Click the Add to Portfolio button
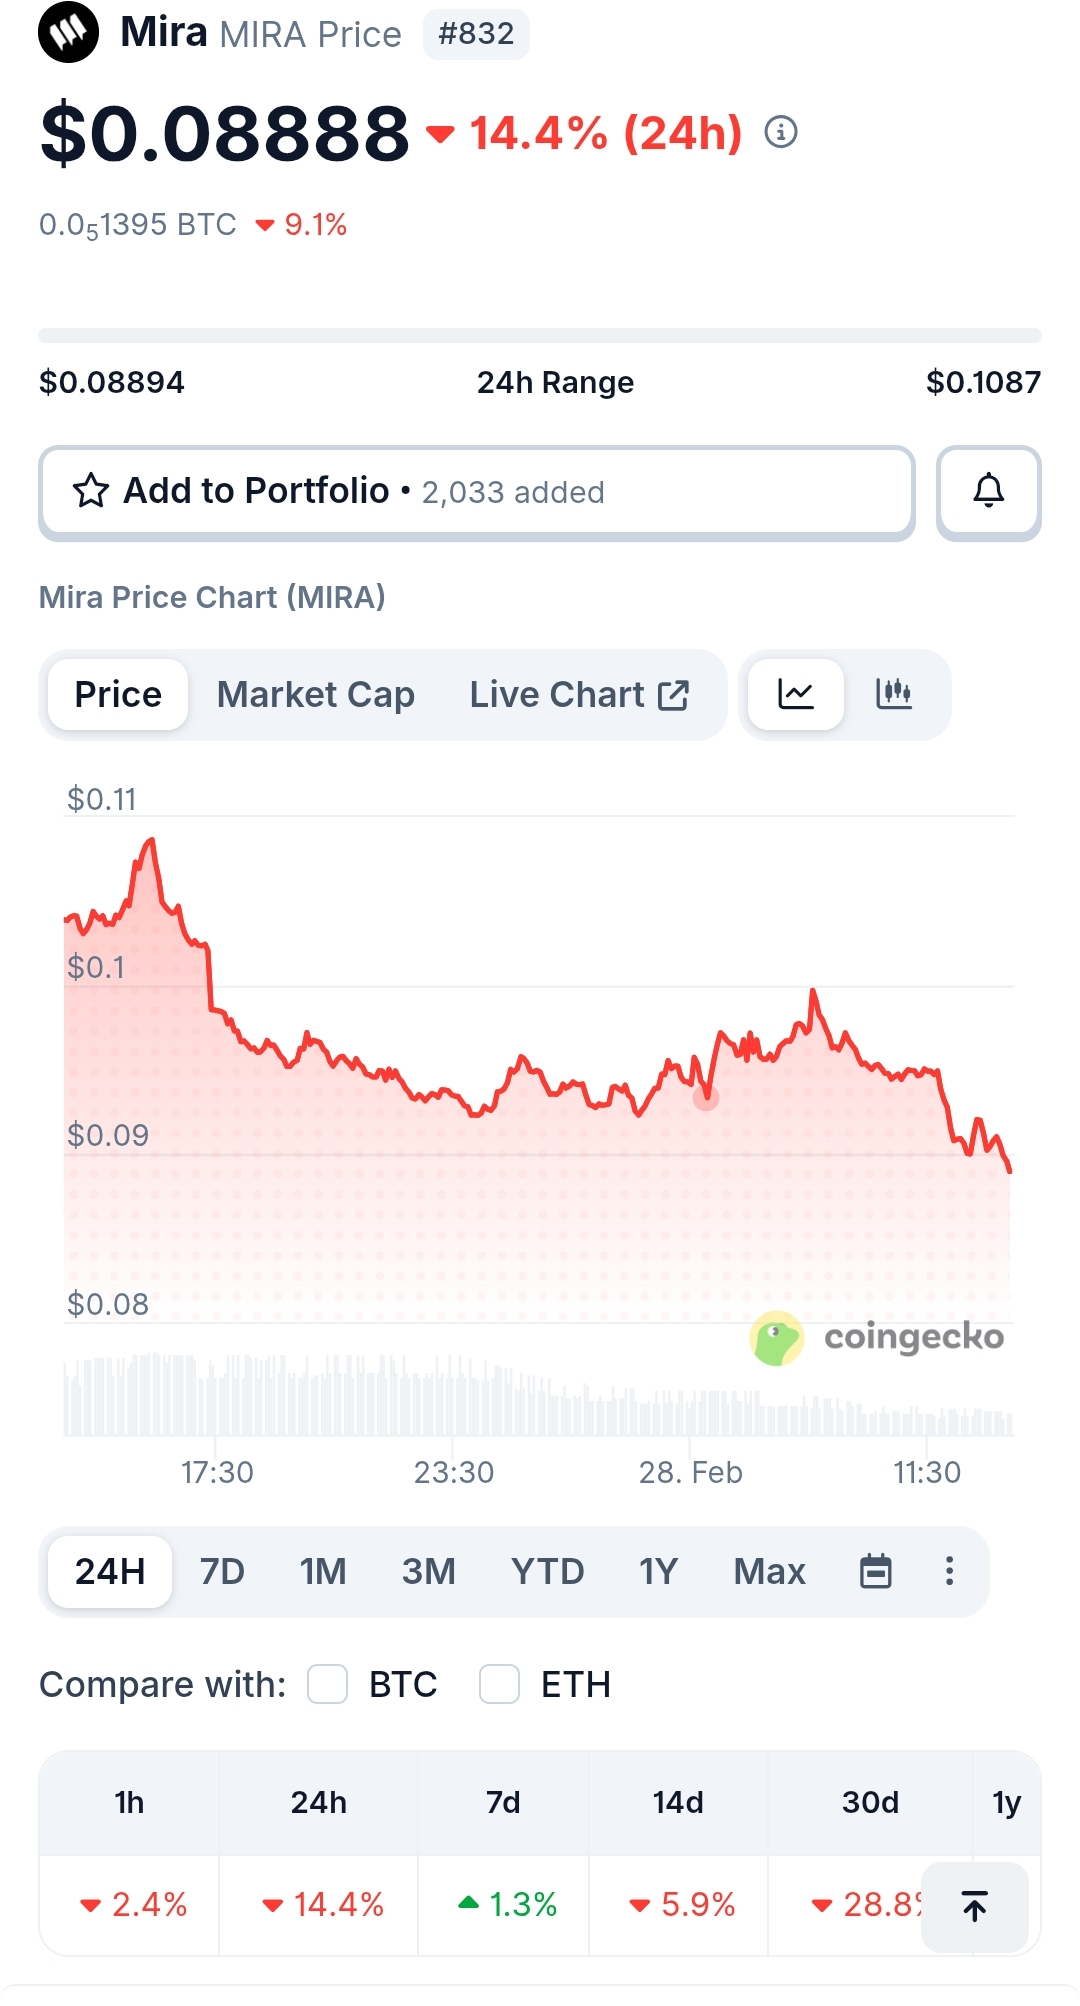The width and height of the screenshot is (1080, 2006). pos(476,491)
